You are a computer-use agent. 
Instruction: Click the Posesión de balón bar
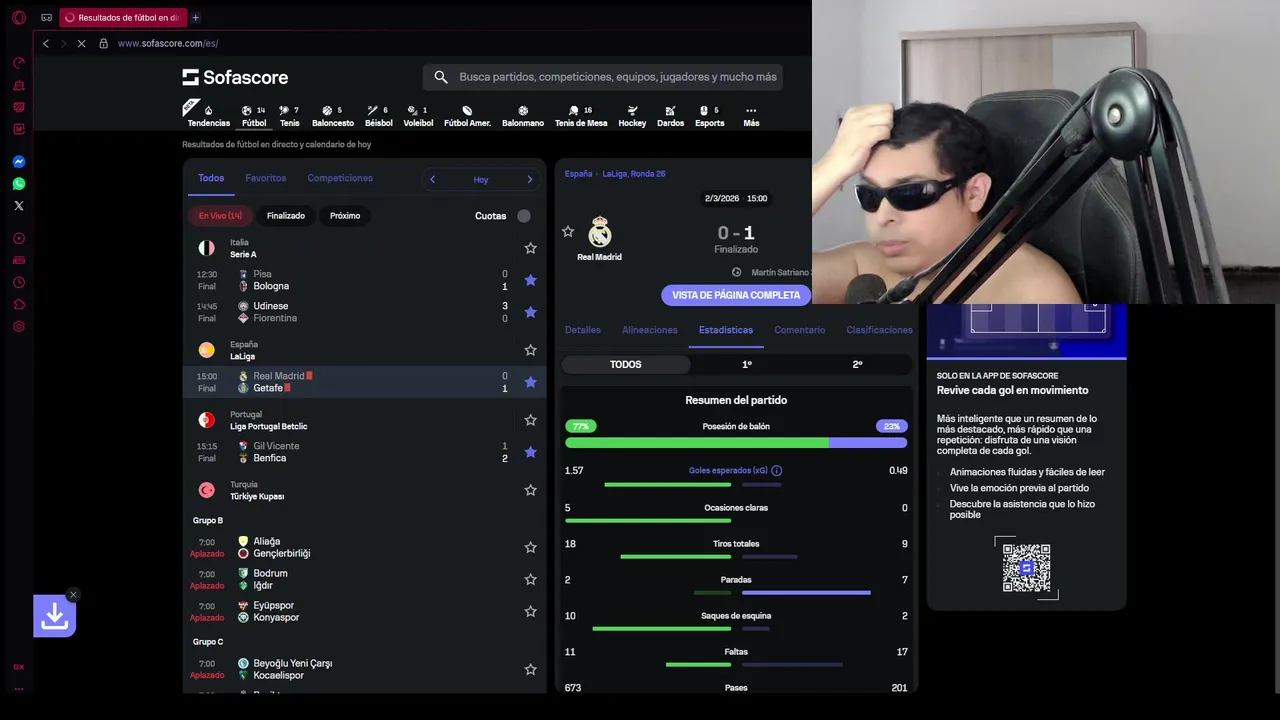tap(736, 442)
